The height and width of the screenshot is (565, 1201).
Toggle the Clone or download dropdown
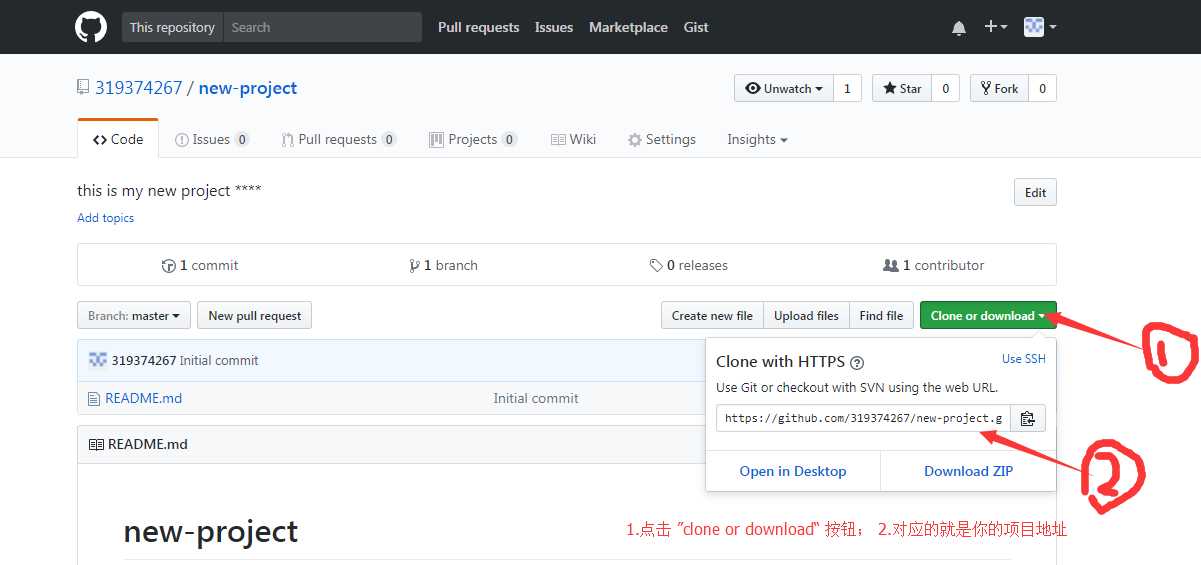988,315
